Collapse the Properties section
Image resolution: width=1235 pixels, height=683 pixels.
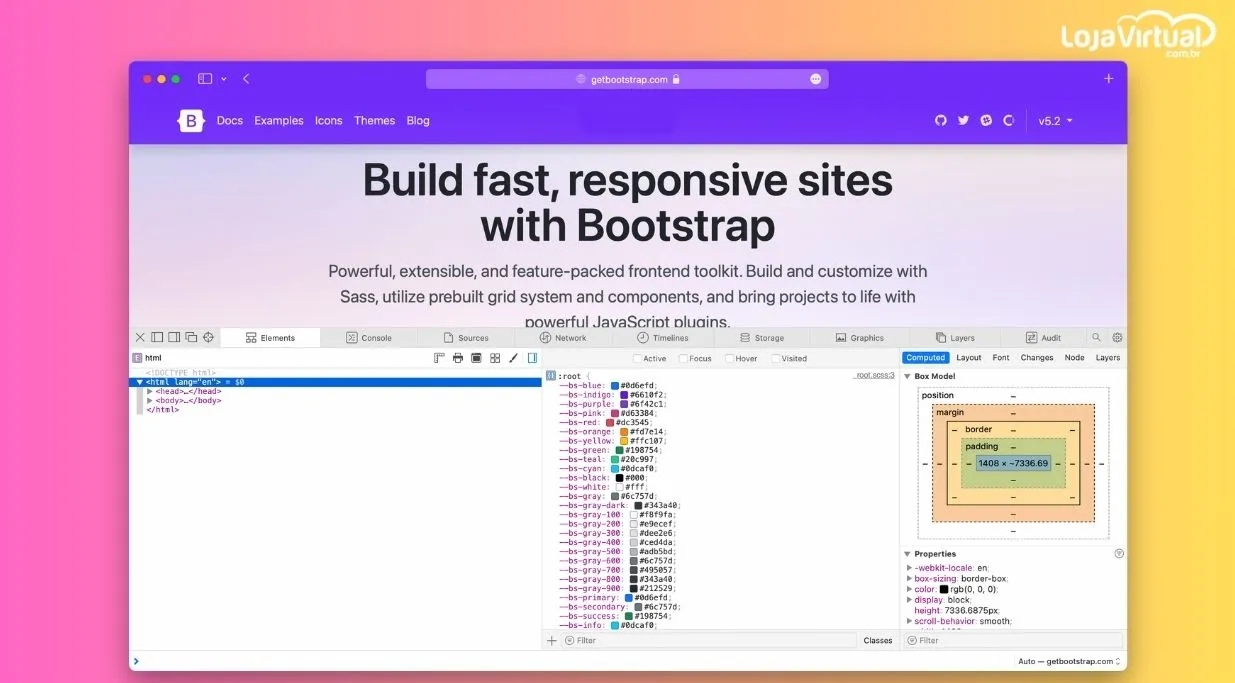point(908,553)
